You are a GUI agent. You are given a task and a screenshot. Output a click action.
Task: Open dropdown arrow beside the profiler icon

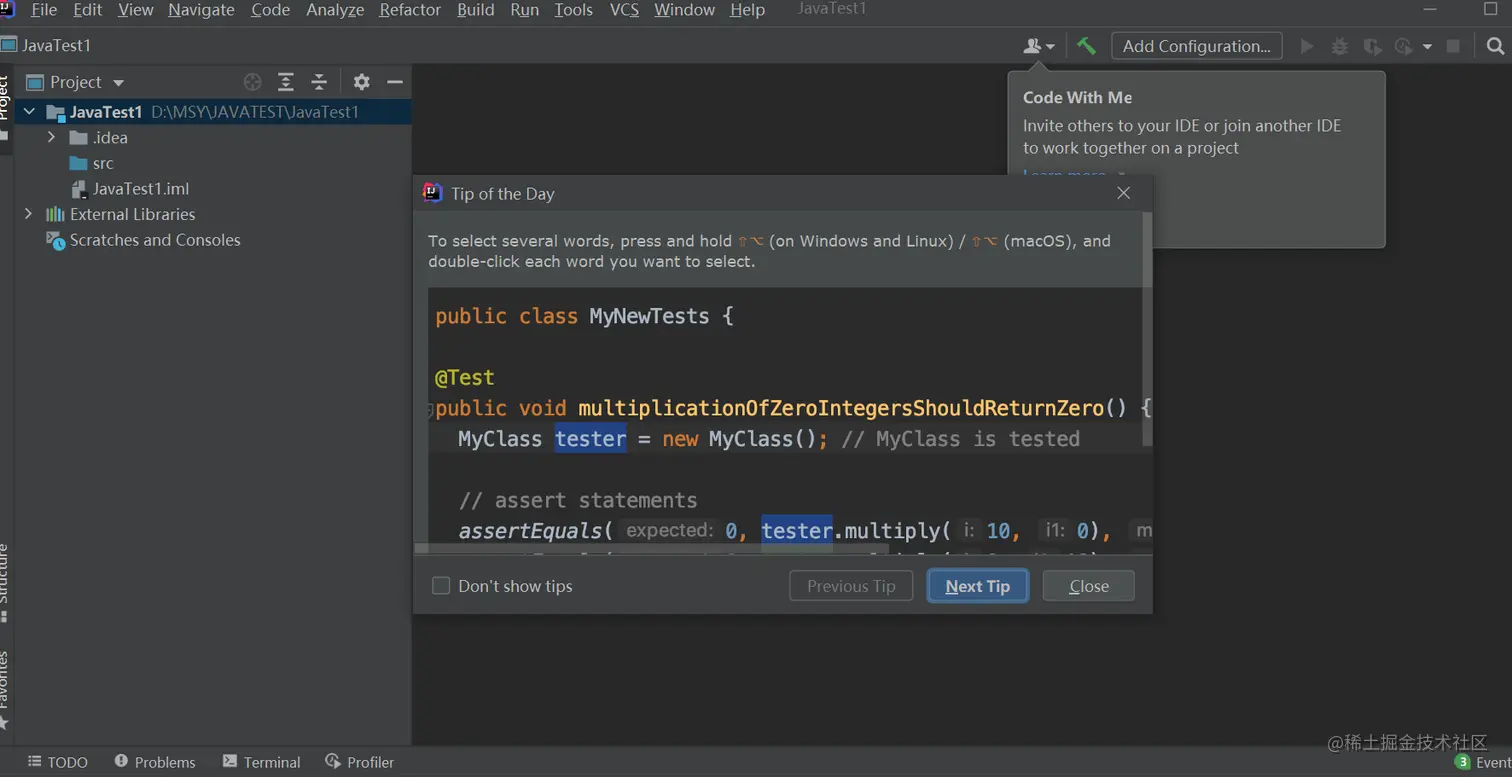[1427, 46]
